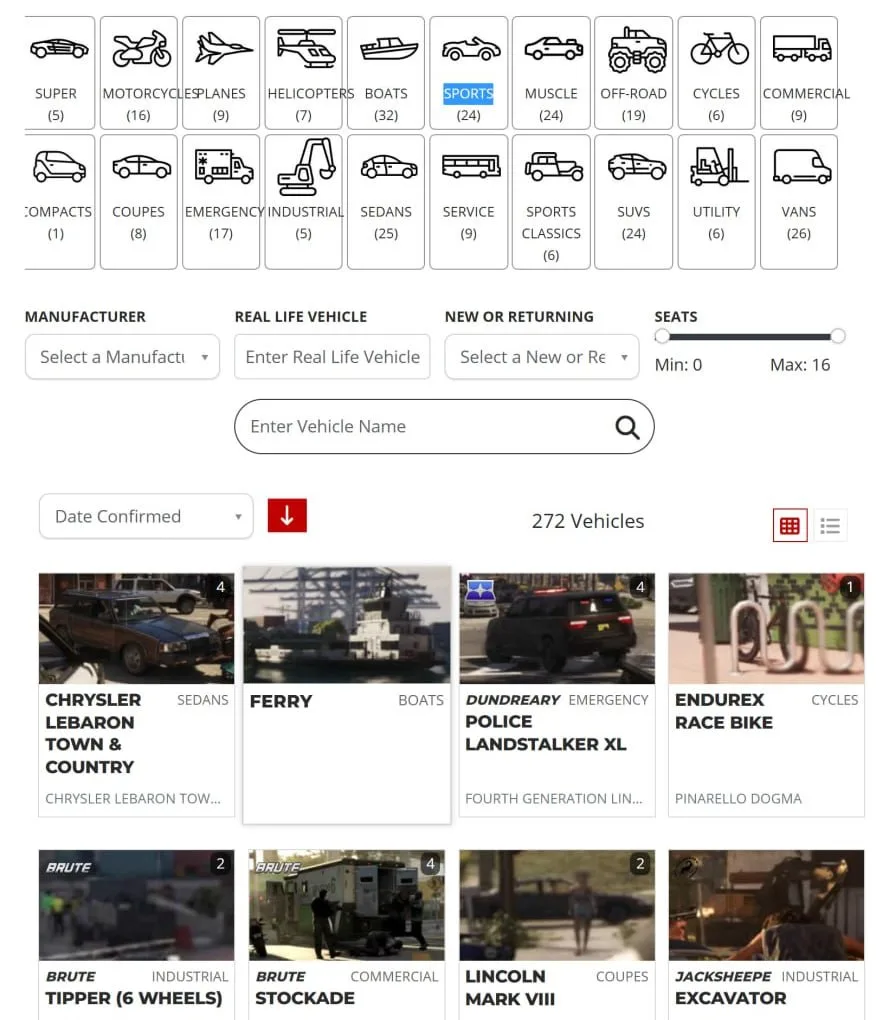
Task: Open POLICE LANDSTALKER XL title link
Action: (546, 733)
